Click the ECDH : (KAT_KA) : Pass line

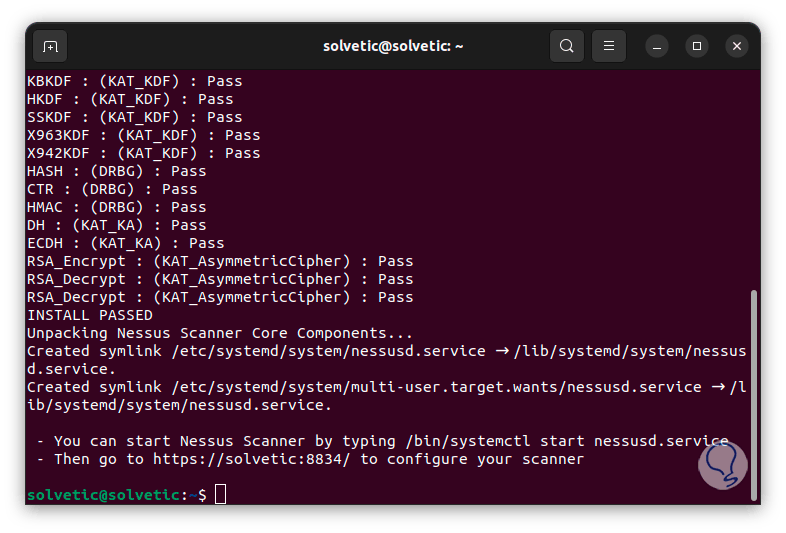pos(125,243)
